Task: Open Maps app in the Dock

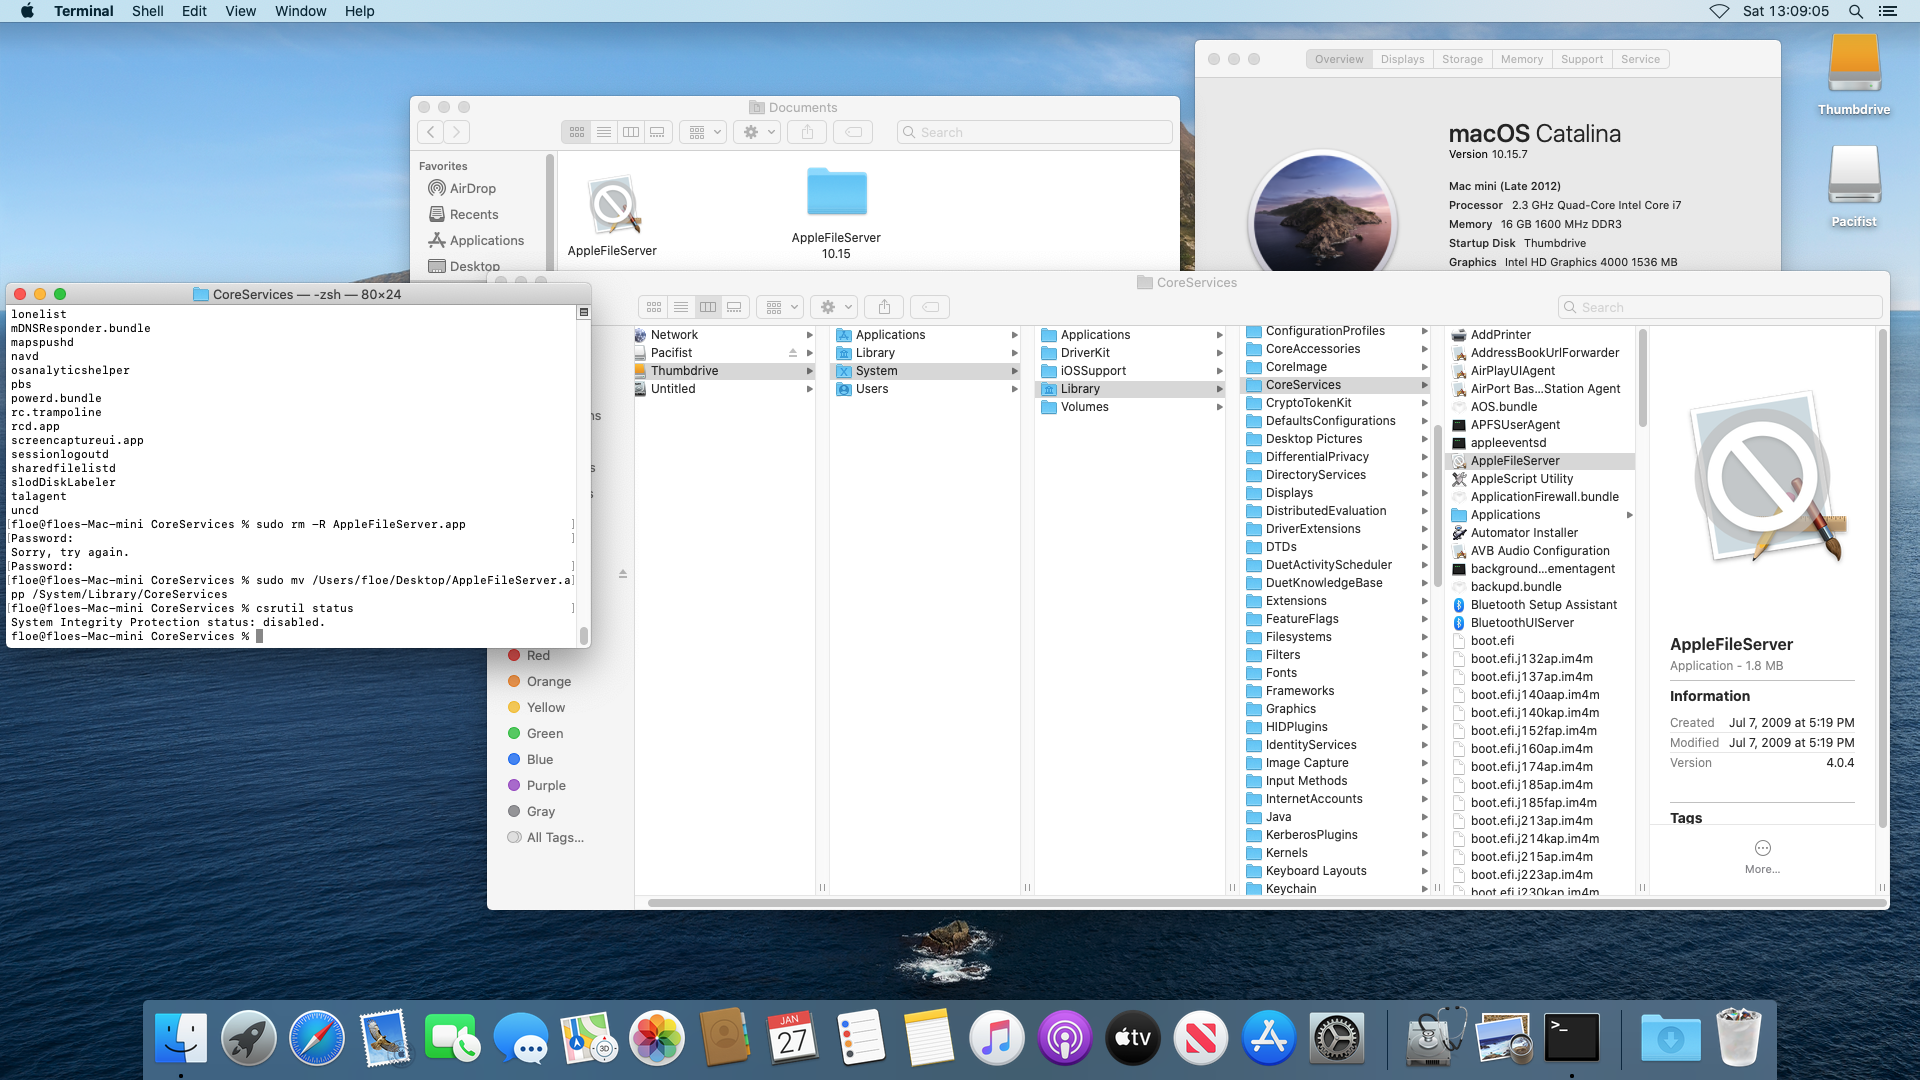Action: pos(588,1037)
